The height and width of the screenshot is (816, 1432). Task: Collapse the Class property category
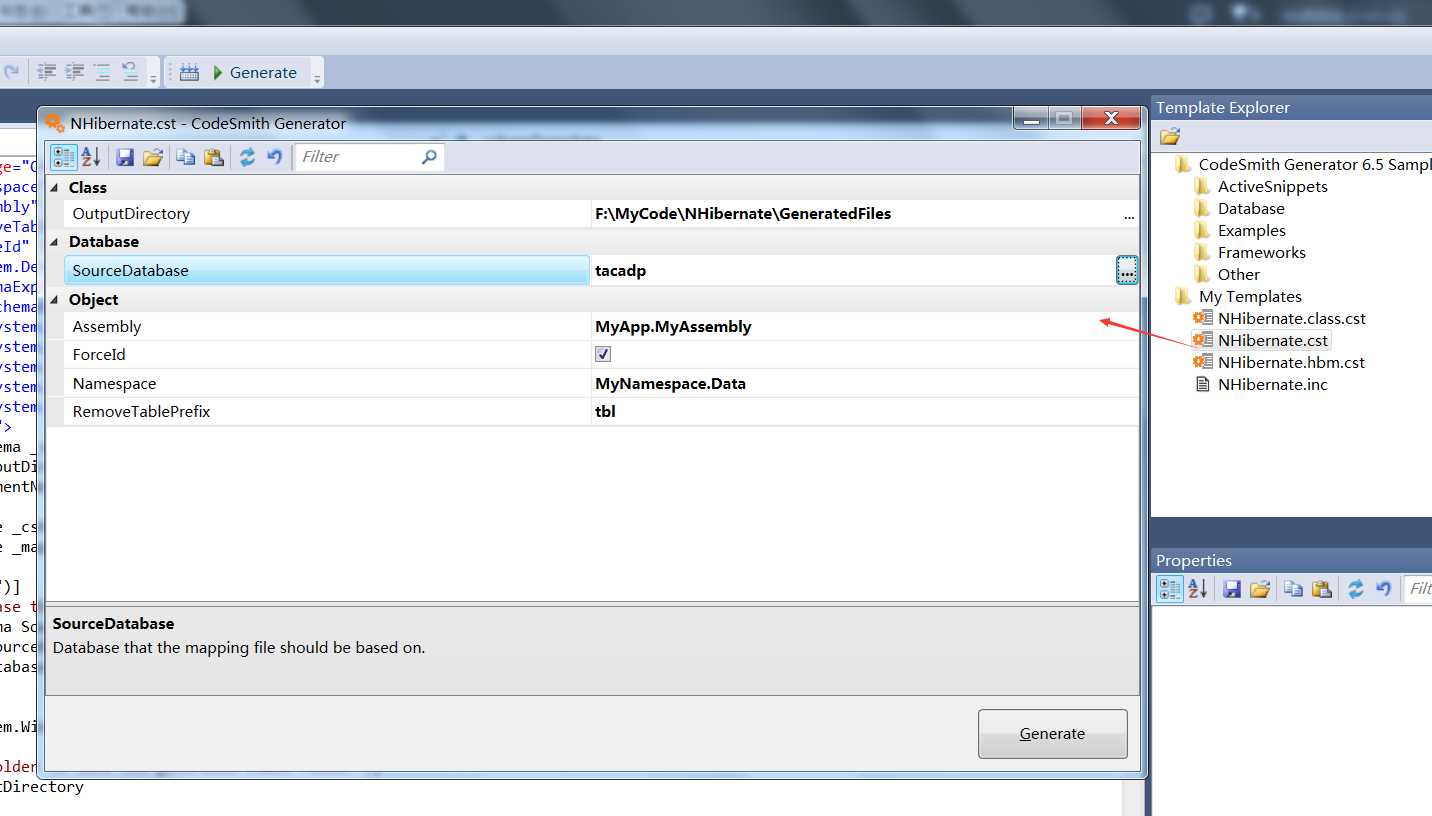tap(54, 187)
